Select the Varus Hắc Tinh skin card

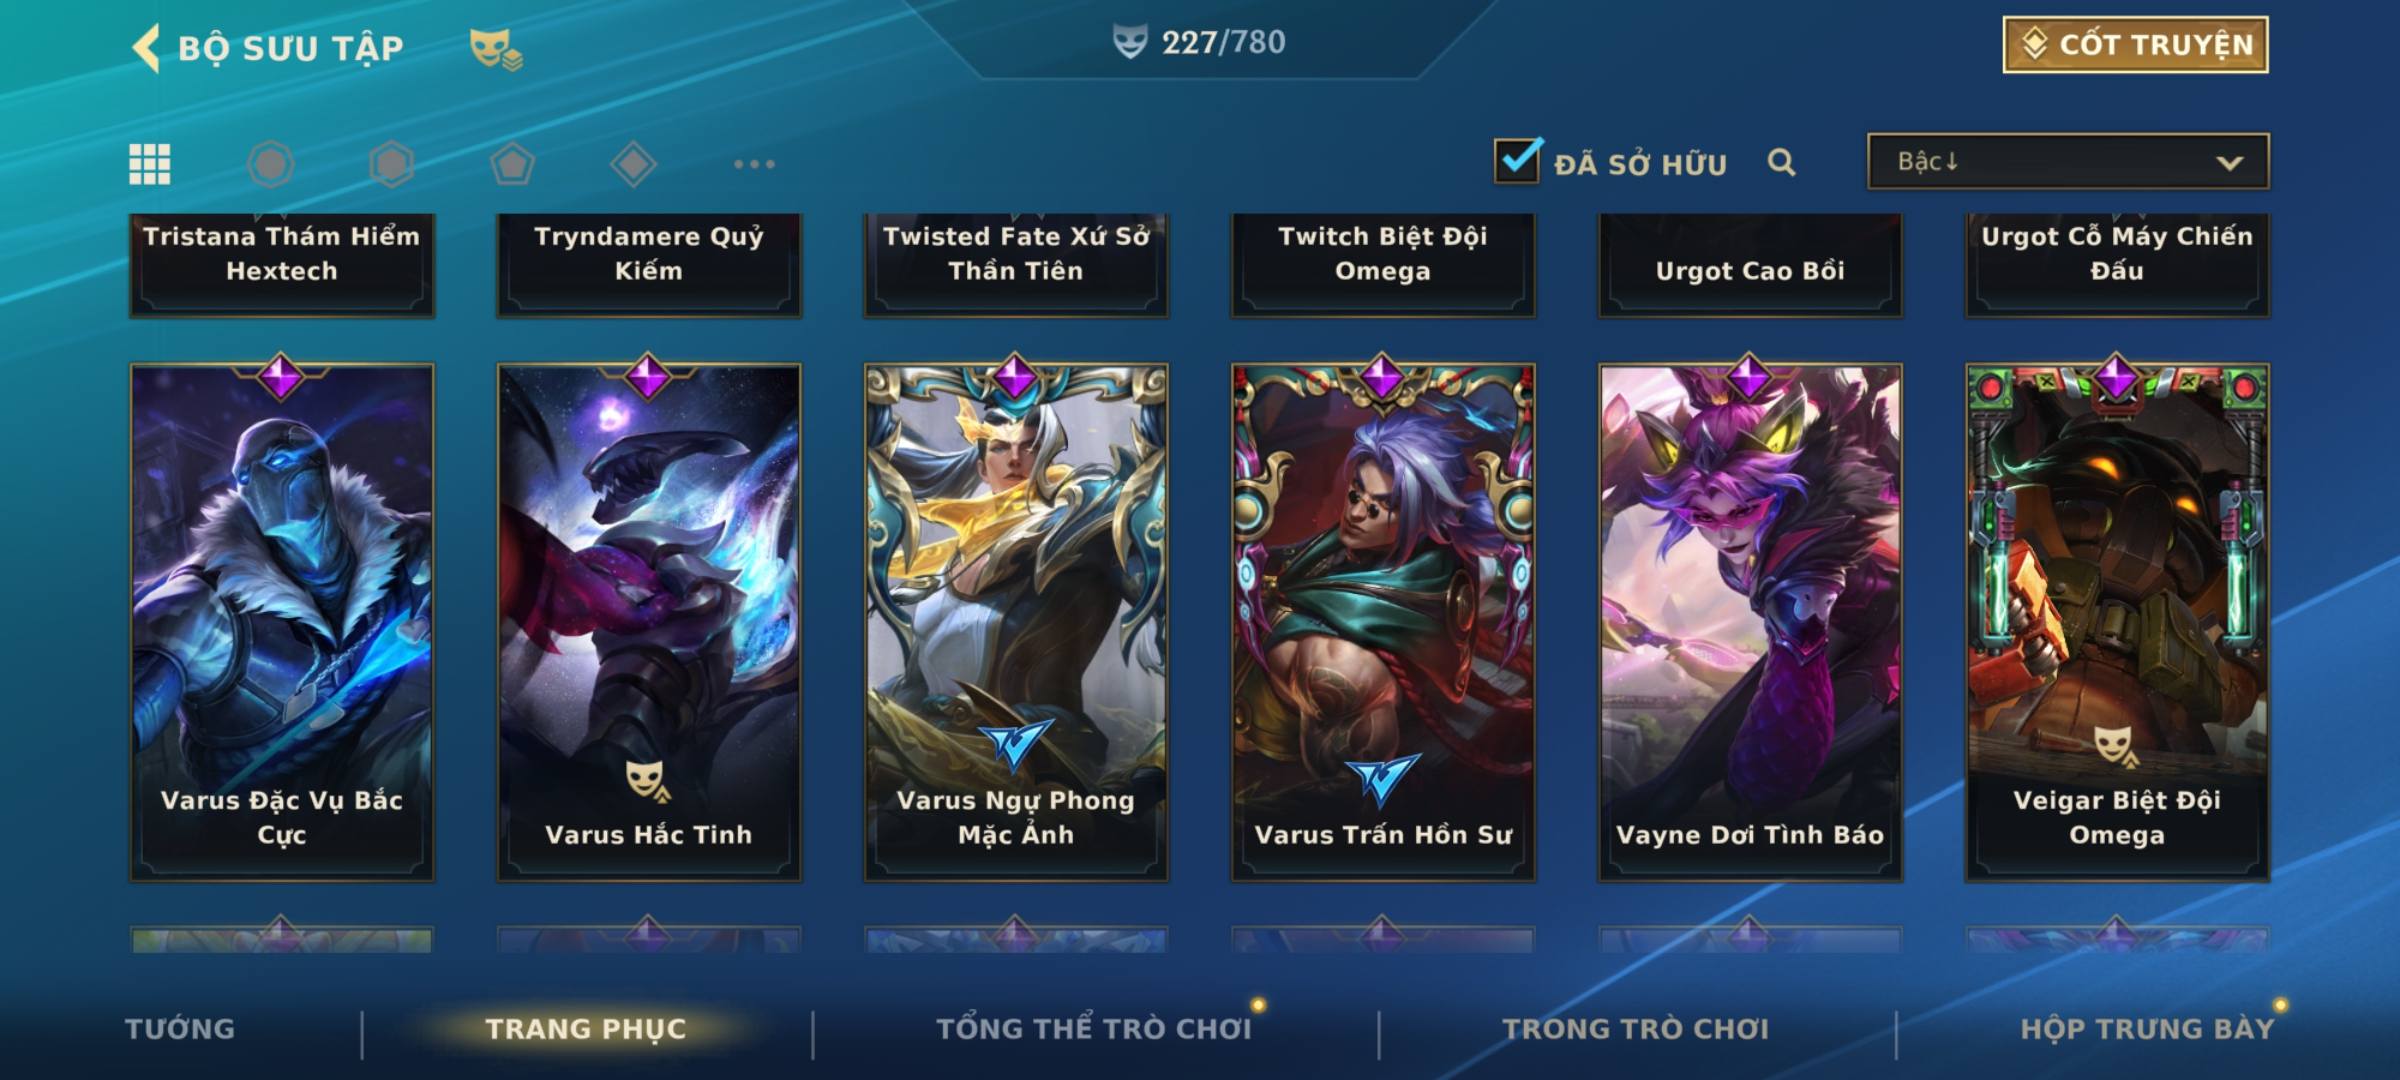click(649, 622)
